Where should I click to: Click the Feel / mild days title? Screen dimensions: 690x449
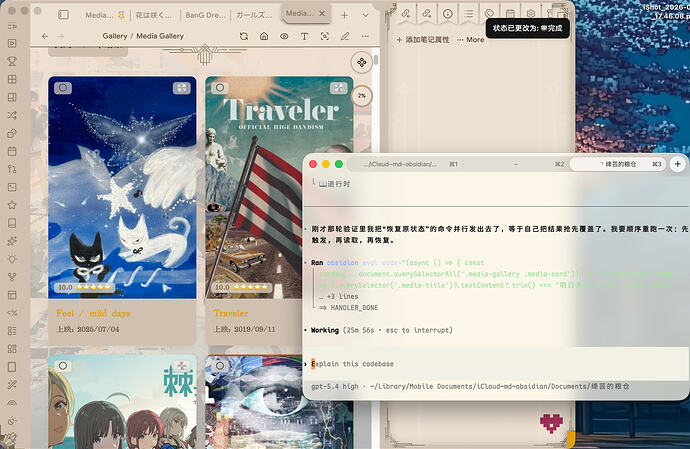[x=93, y=313]
